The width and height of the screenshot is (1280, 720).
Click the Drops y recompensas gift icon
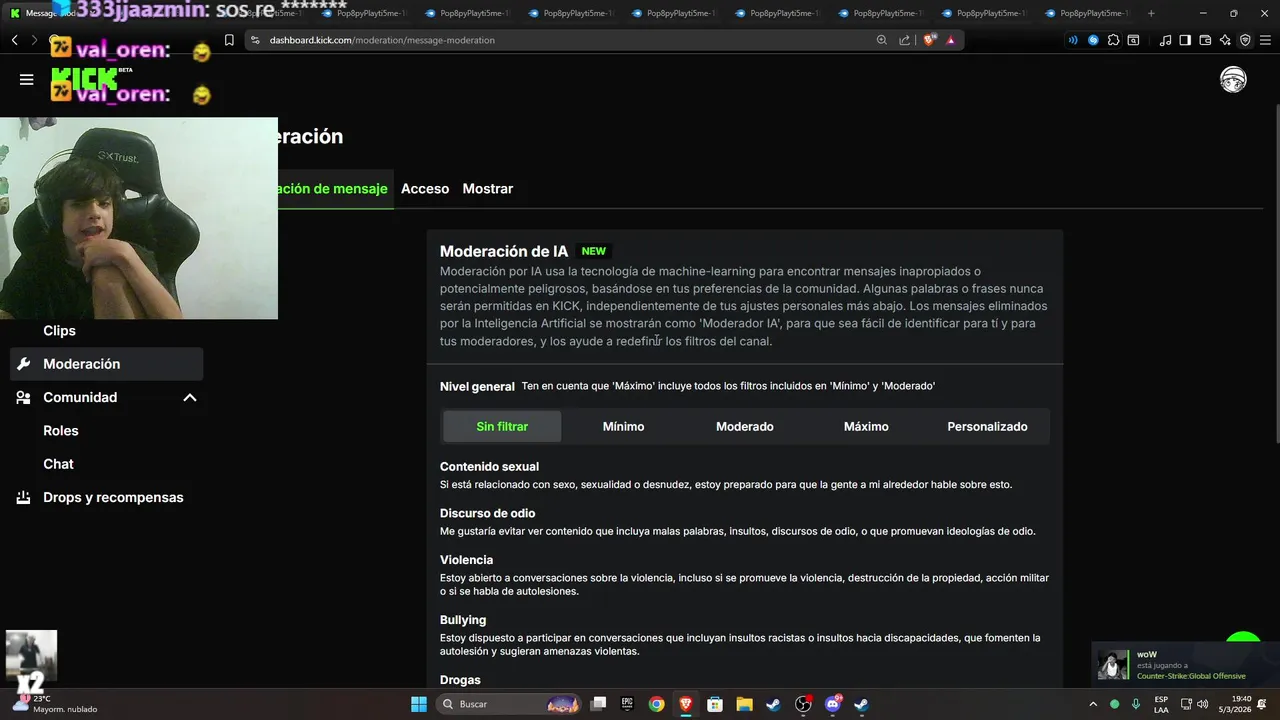[24, 497]
